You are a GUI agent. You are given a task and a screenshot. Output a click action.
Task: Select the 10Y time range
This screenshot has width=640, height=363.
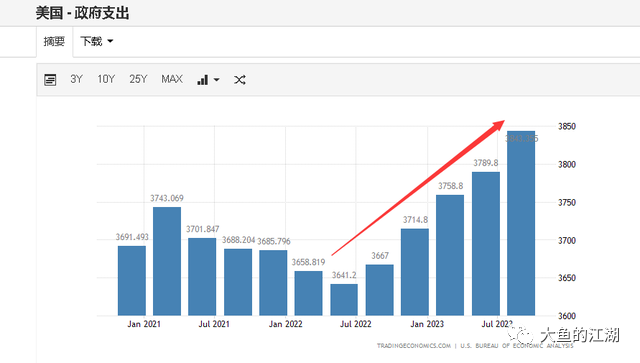(106, 79)
